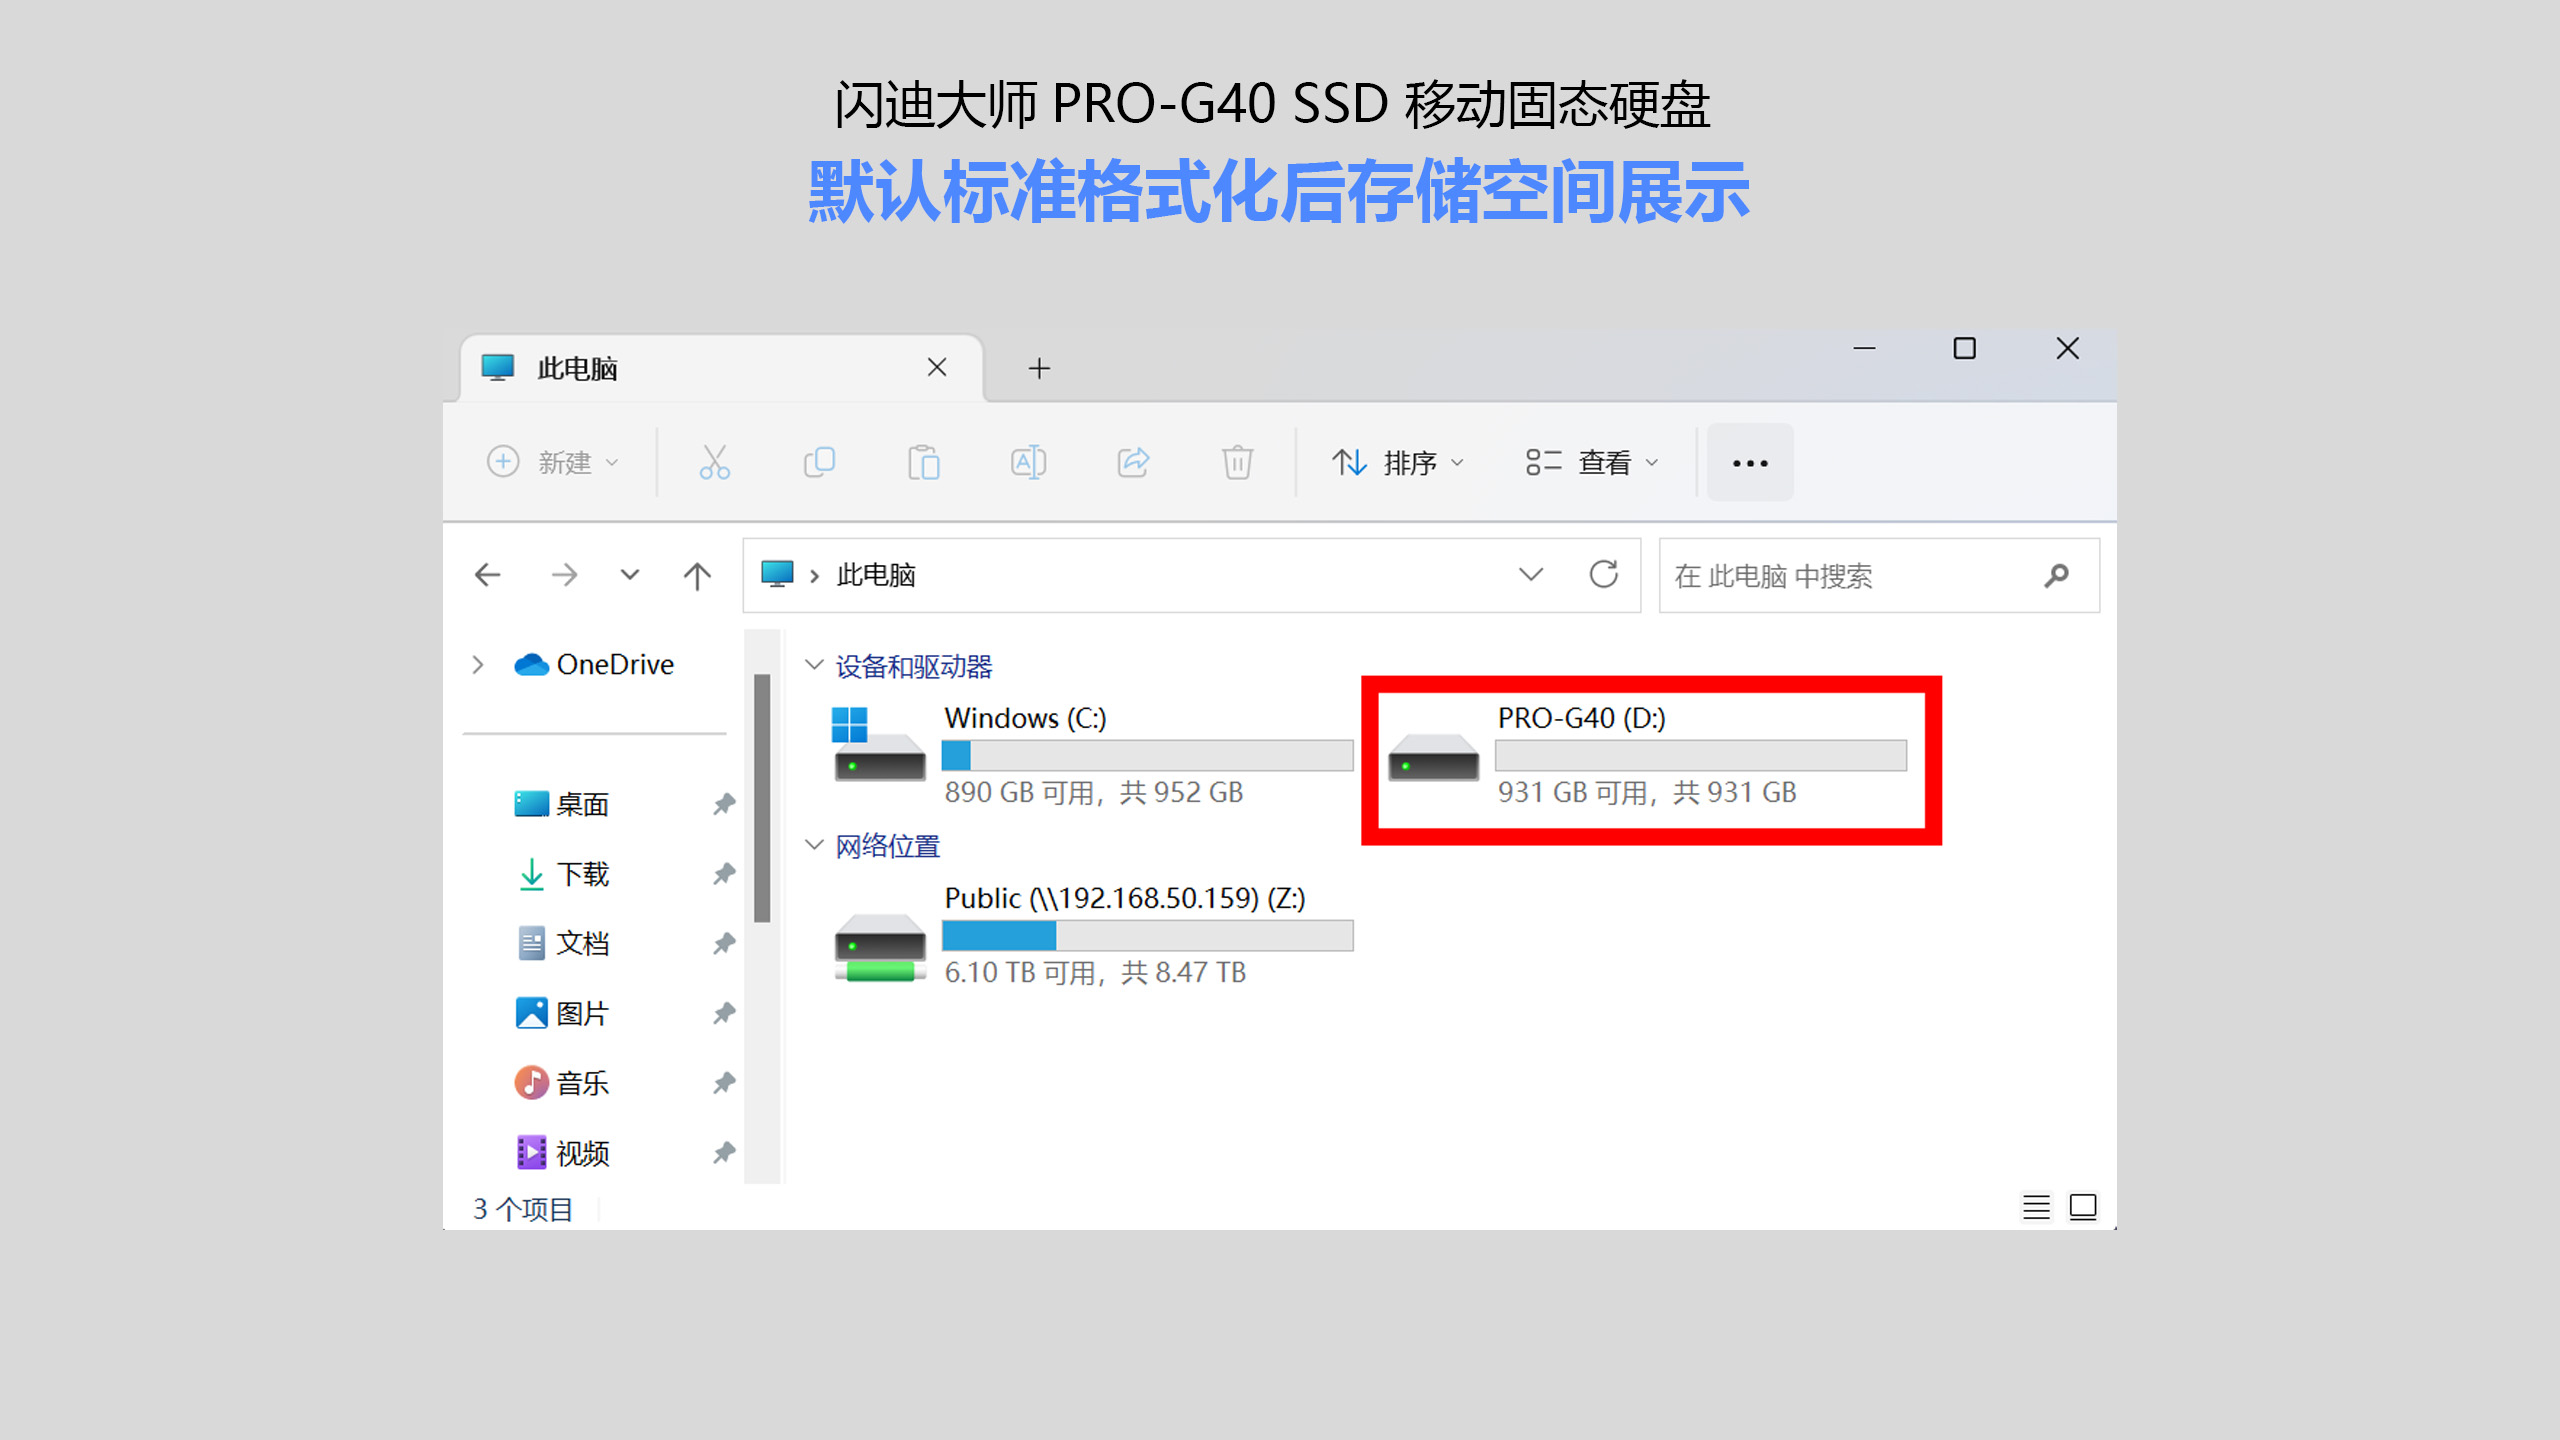Click the search magnifier icon
The width and height of the screenshot is (2560, 1440).
tap(2056, 575)
